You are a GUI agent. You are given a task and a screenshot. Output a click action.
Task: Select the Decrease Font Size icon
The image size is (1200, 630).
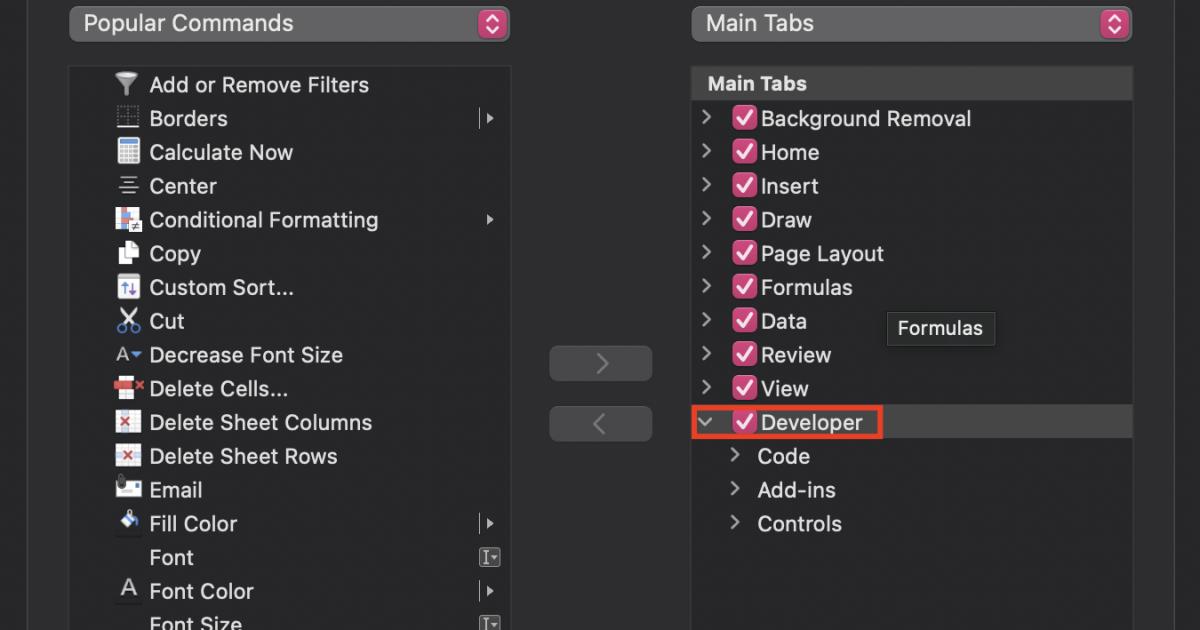[127, 355]
